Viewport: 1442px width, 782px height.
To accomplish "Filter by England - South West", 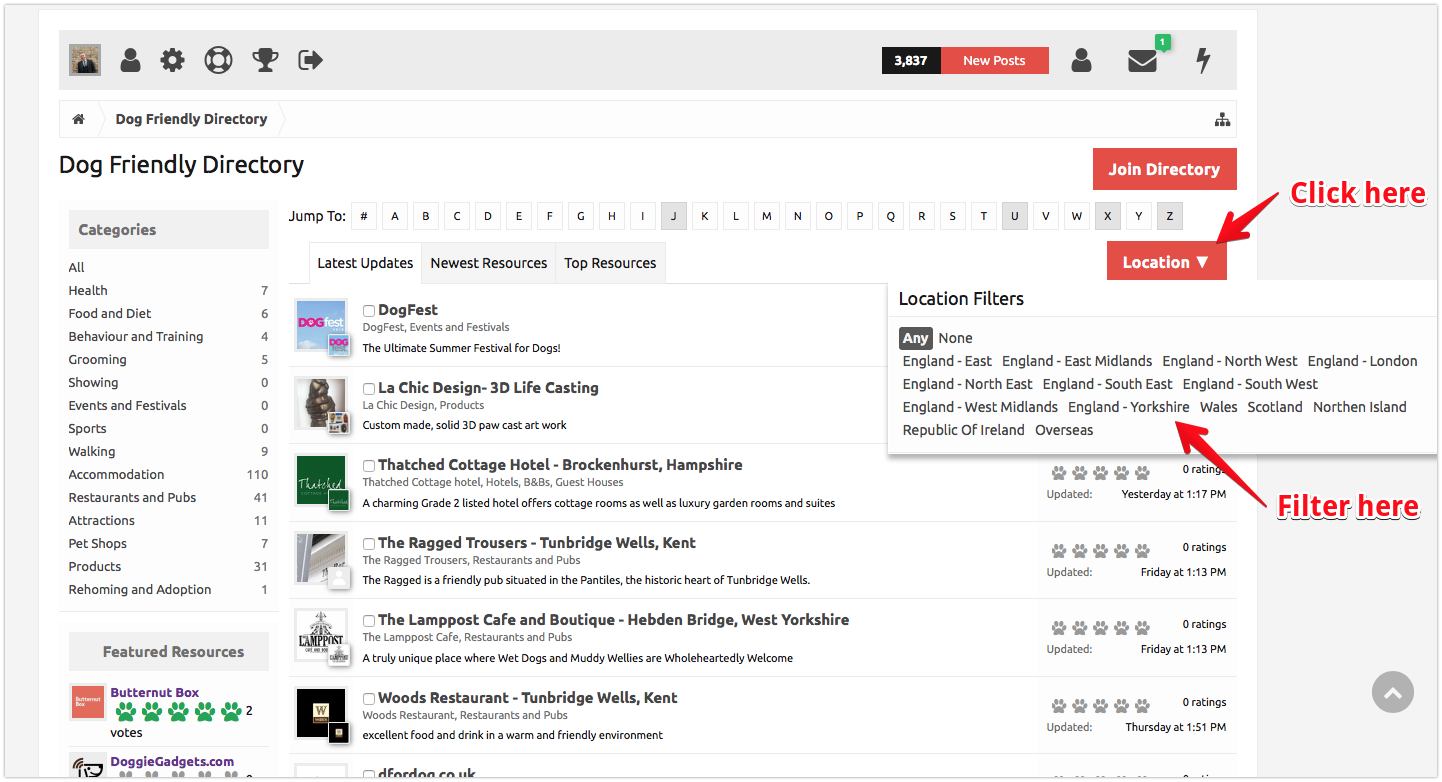I will pos(1250,384).
